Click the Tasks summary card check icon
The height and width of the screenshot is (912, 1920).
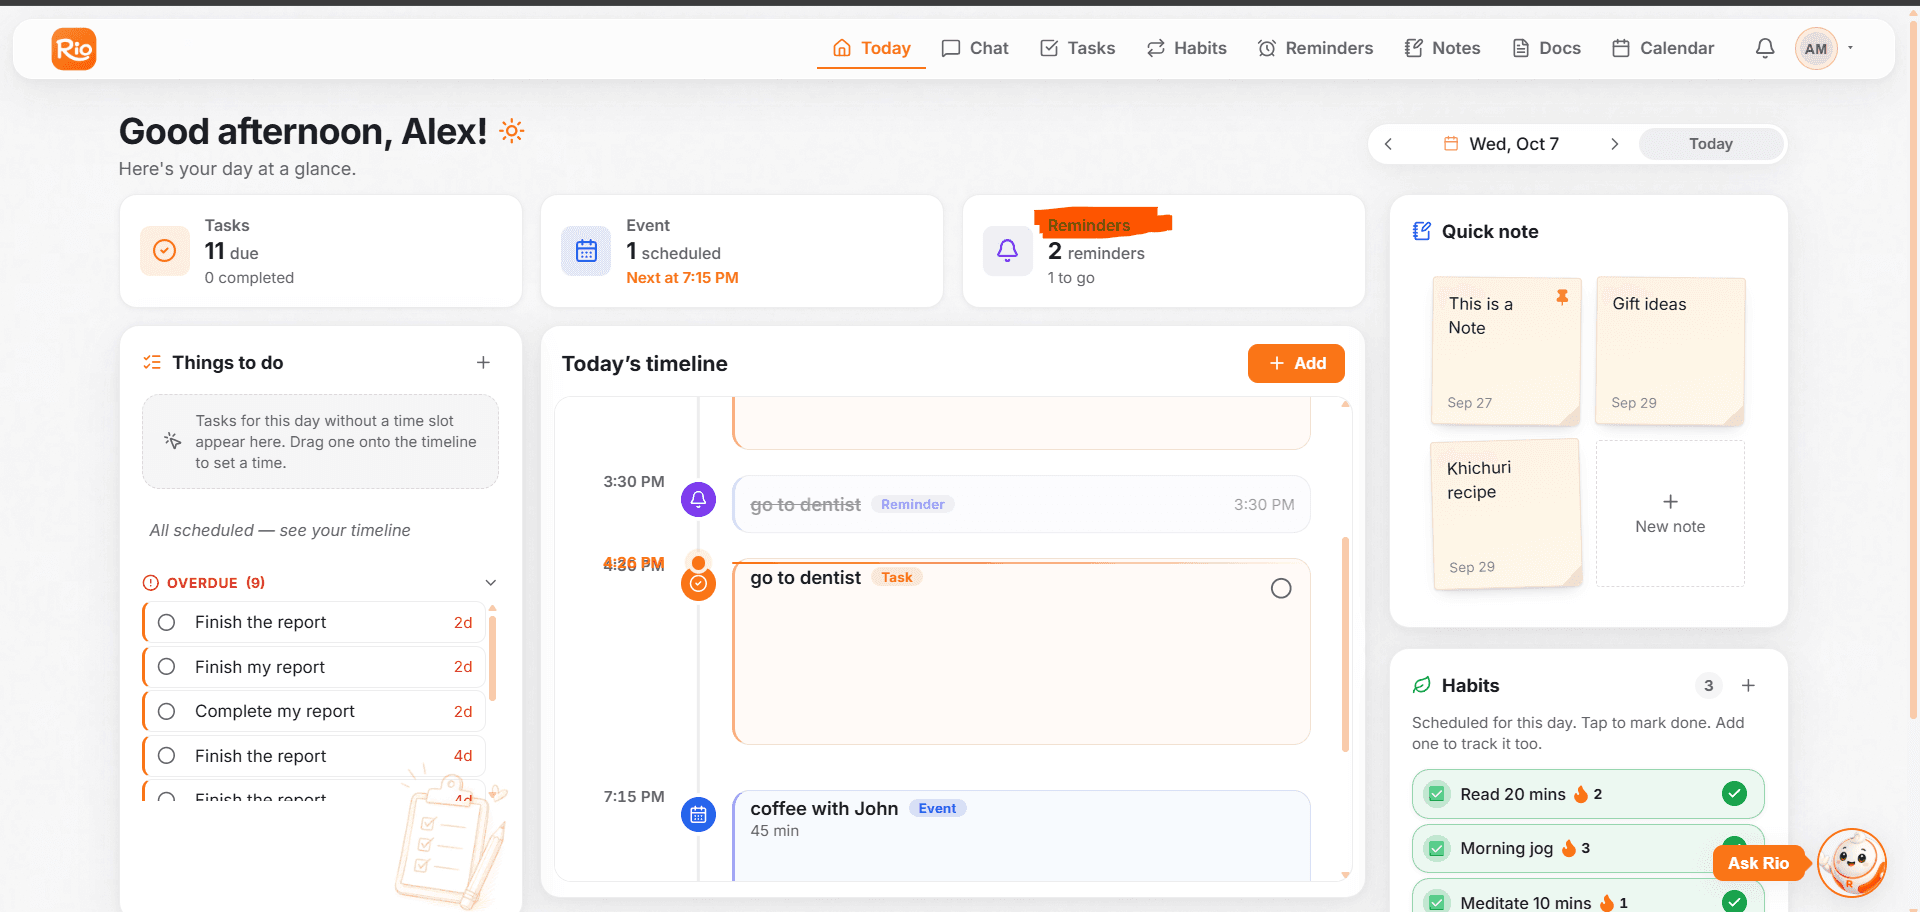165,251
